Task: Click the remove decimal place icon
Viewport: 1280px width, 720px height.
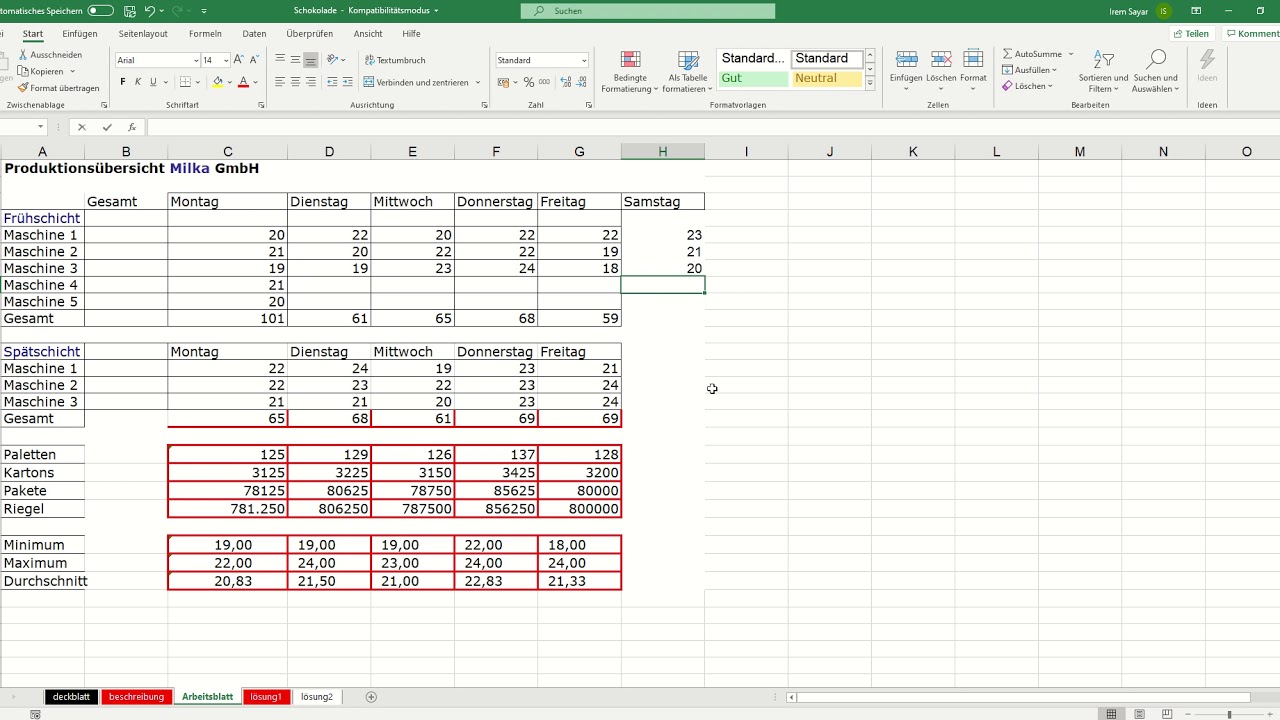Action: 581,82
